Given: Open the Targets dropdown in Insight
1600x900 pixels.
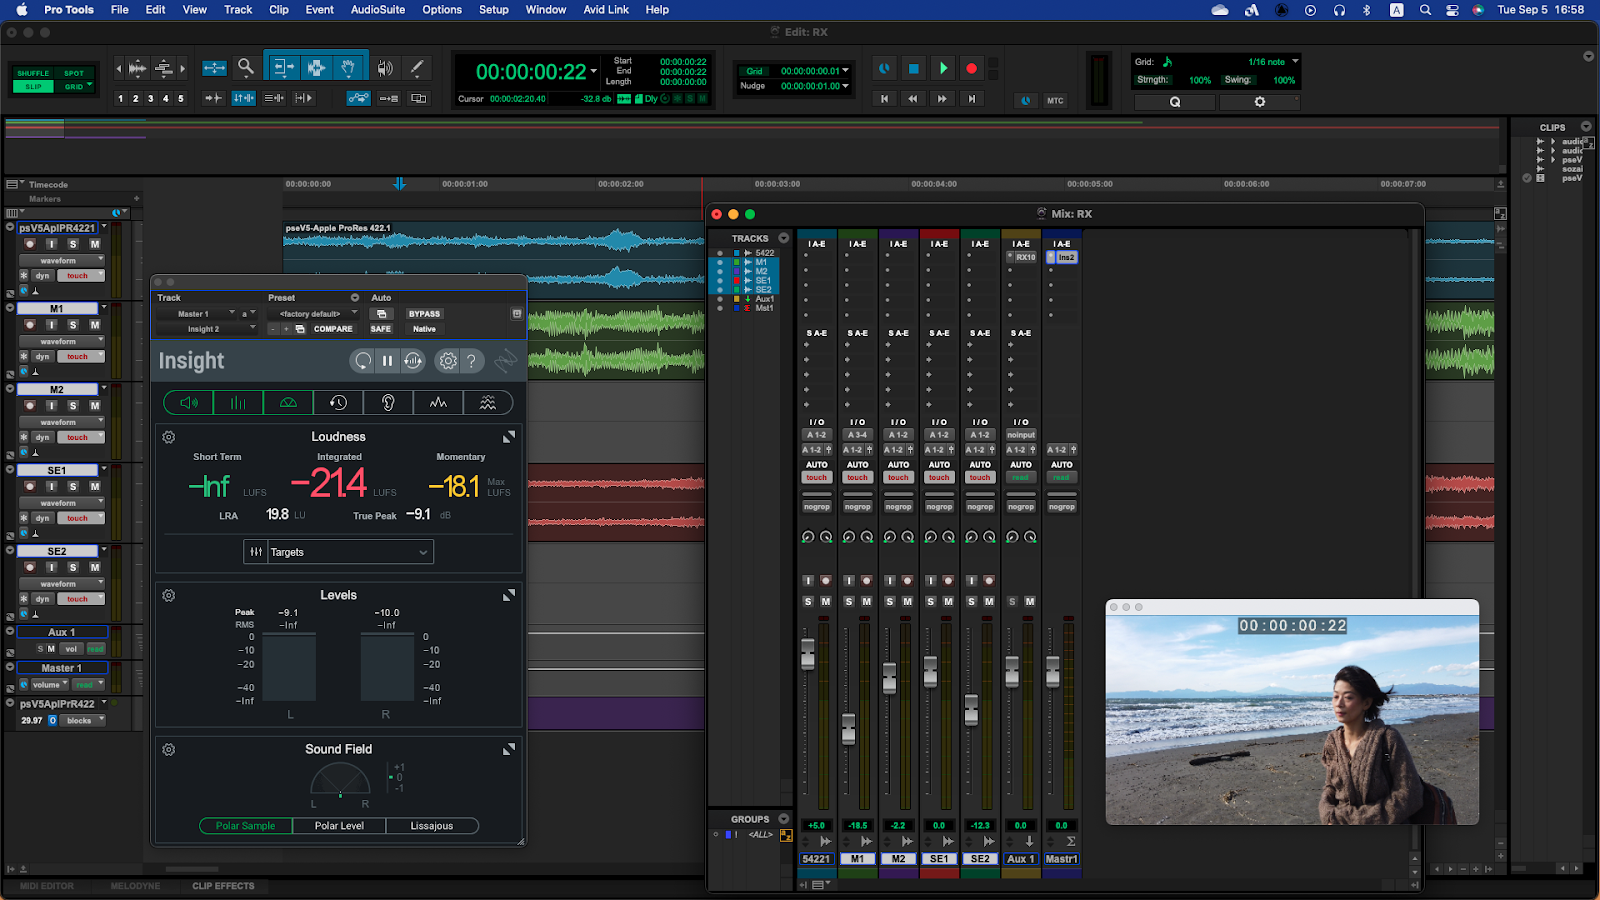Looking at the screenshot, I should coord(339,552).
